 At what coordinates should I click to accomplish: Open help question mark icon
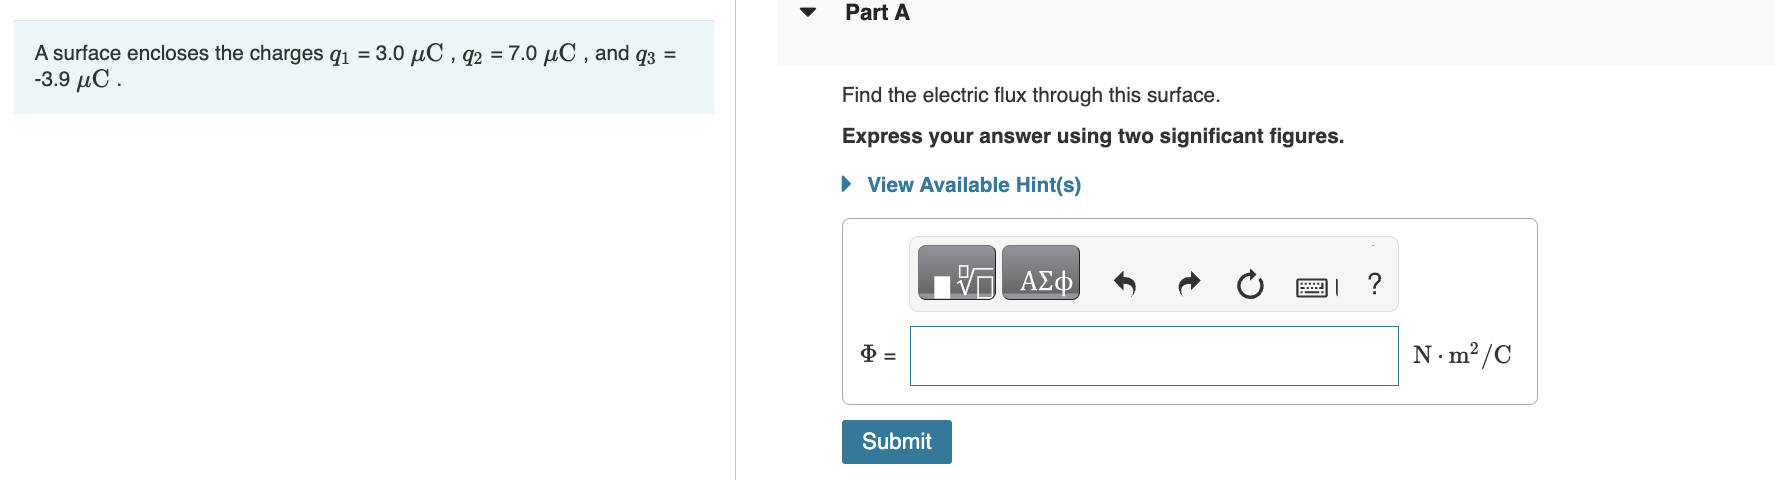1374,284
